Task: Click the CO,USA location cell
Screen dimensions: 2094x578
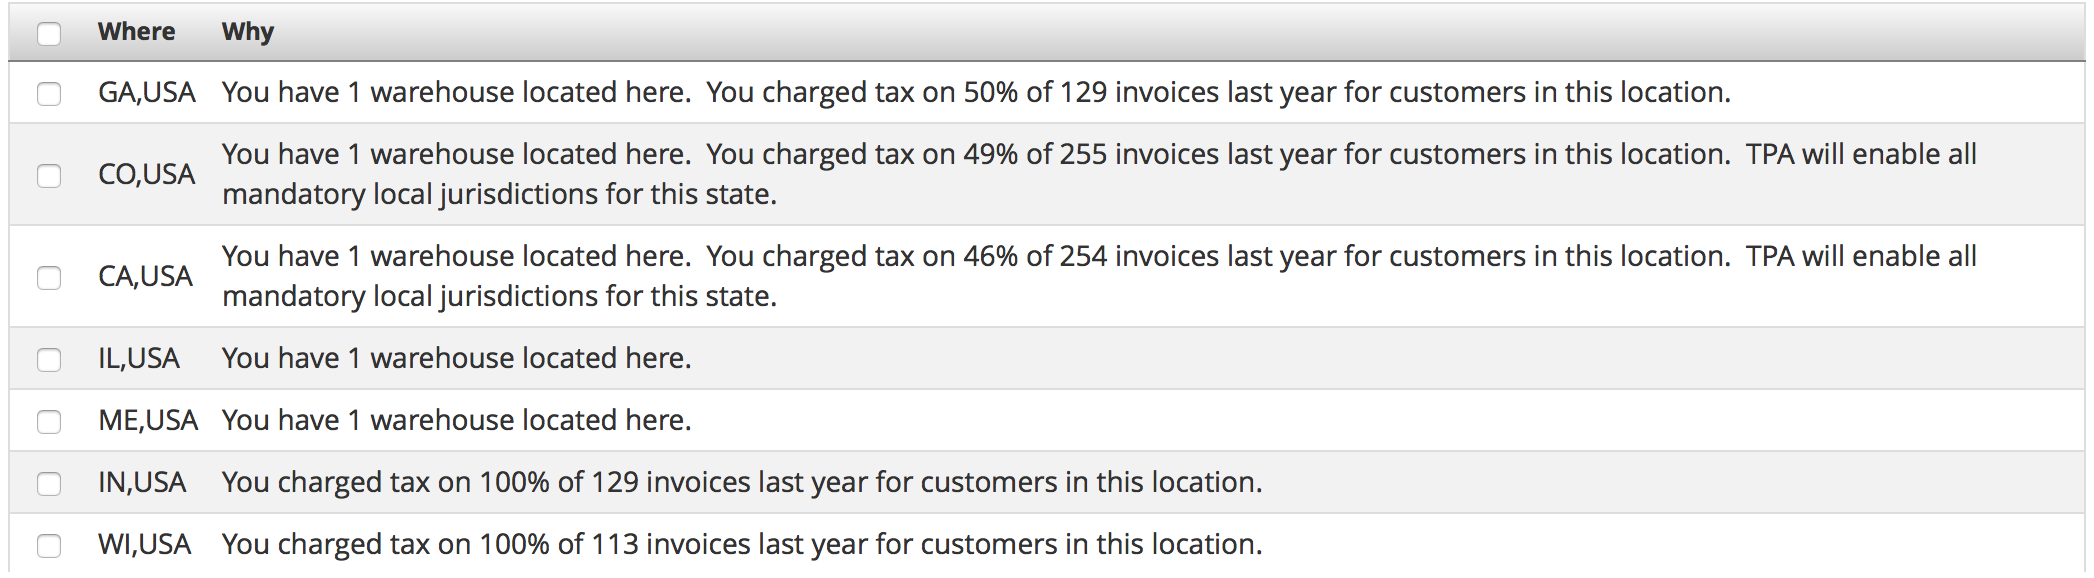Action: coord(146,175)
